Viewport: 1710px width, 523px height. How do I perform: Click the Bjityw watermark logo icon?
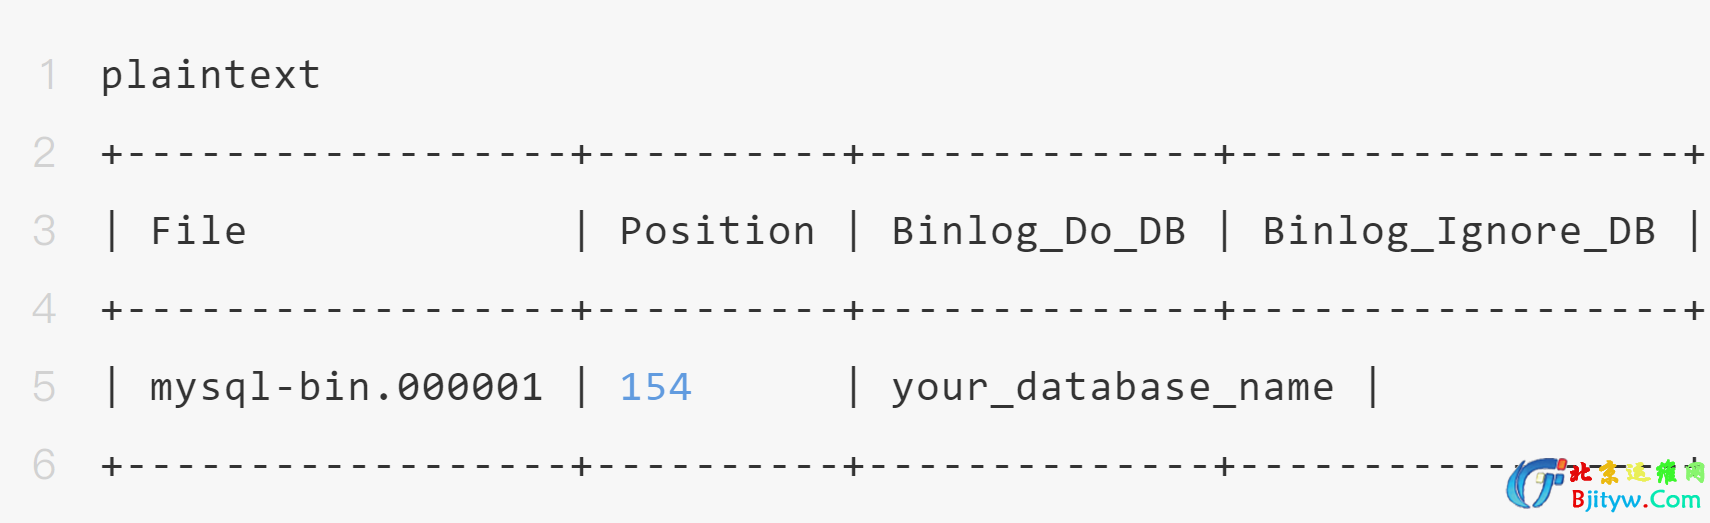click(1535, 484)
